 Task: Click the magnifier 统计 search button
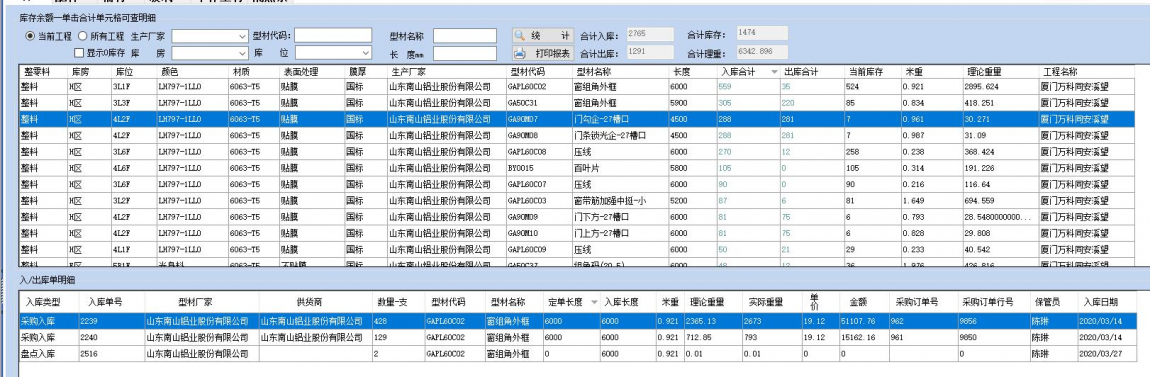542,35
